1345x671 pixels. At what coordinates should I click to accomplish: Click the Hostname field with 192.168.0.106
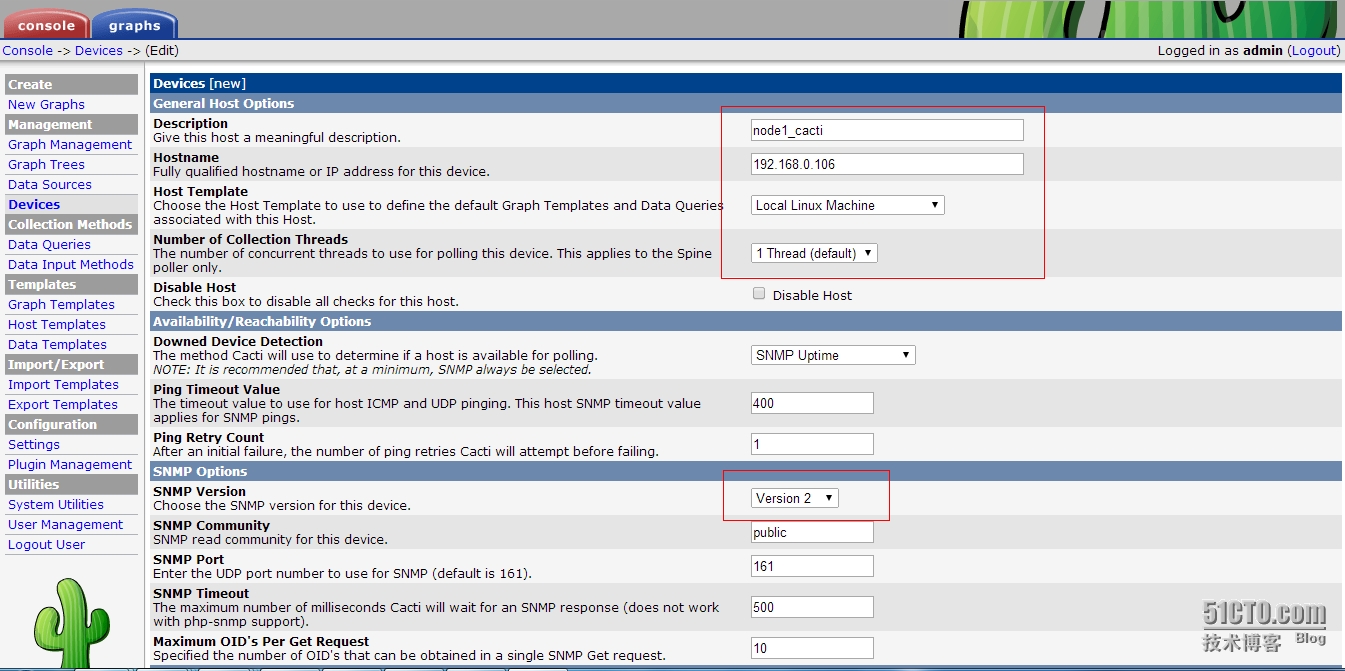tap(887, 164)
